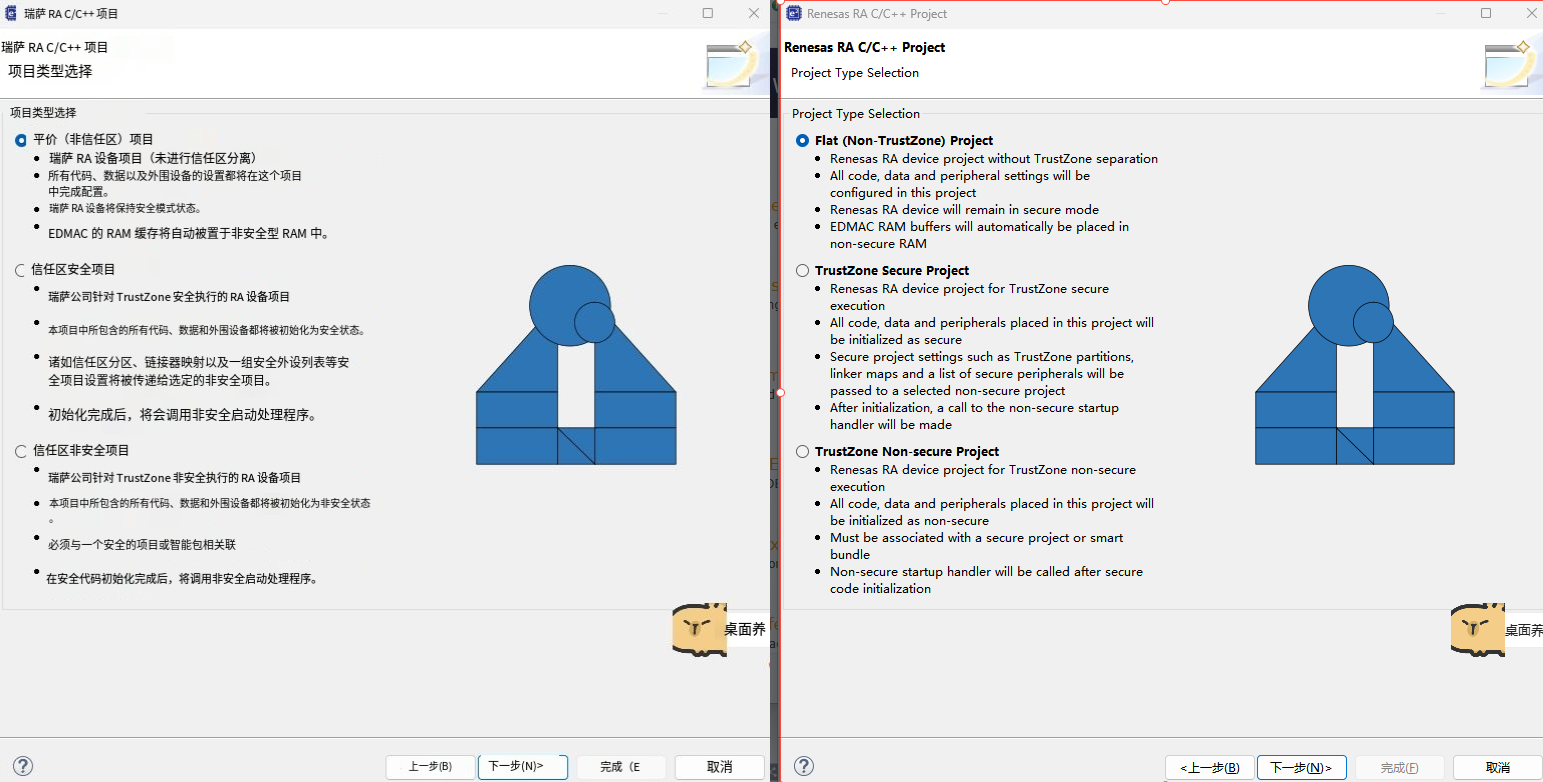
Task: Click the capybara desktop pet over the Chinese dialog
Action: click(x=699, y=630)
